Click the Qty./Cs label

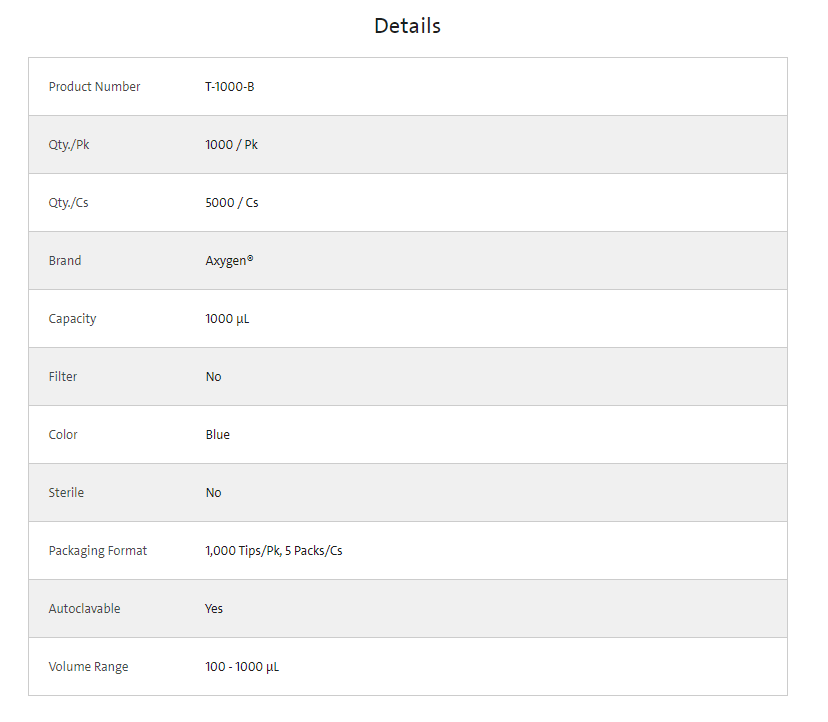click(x=69, y=203)
